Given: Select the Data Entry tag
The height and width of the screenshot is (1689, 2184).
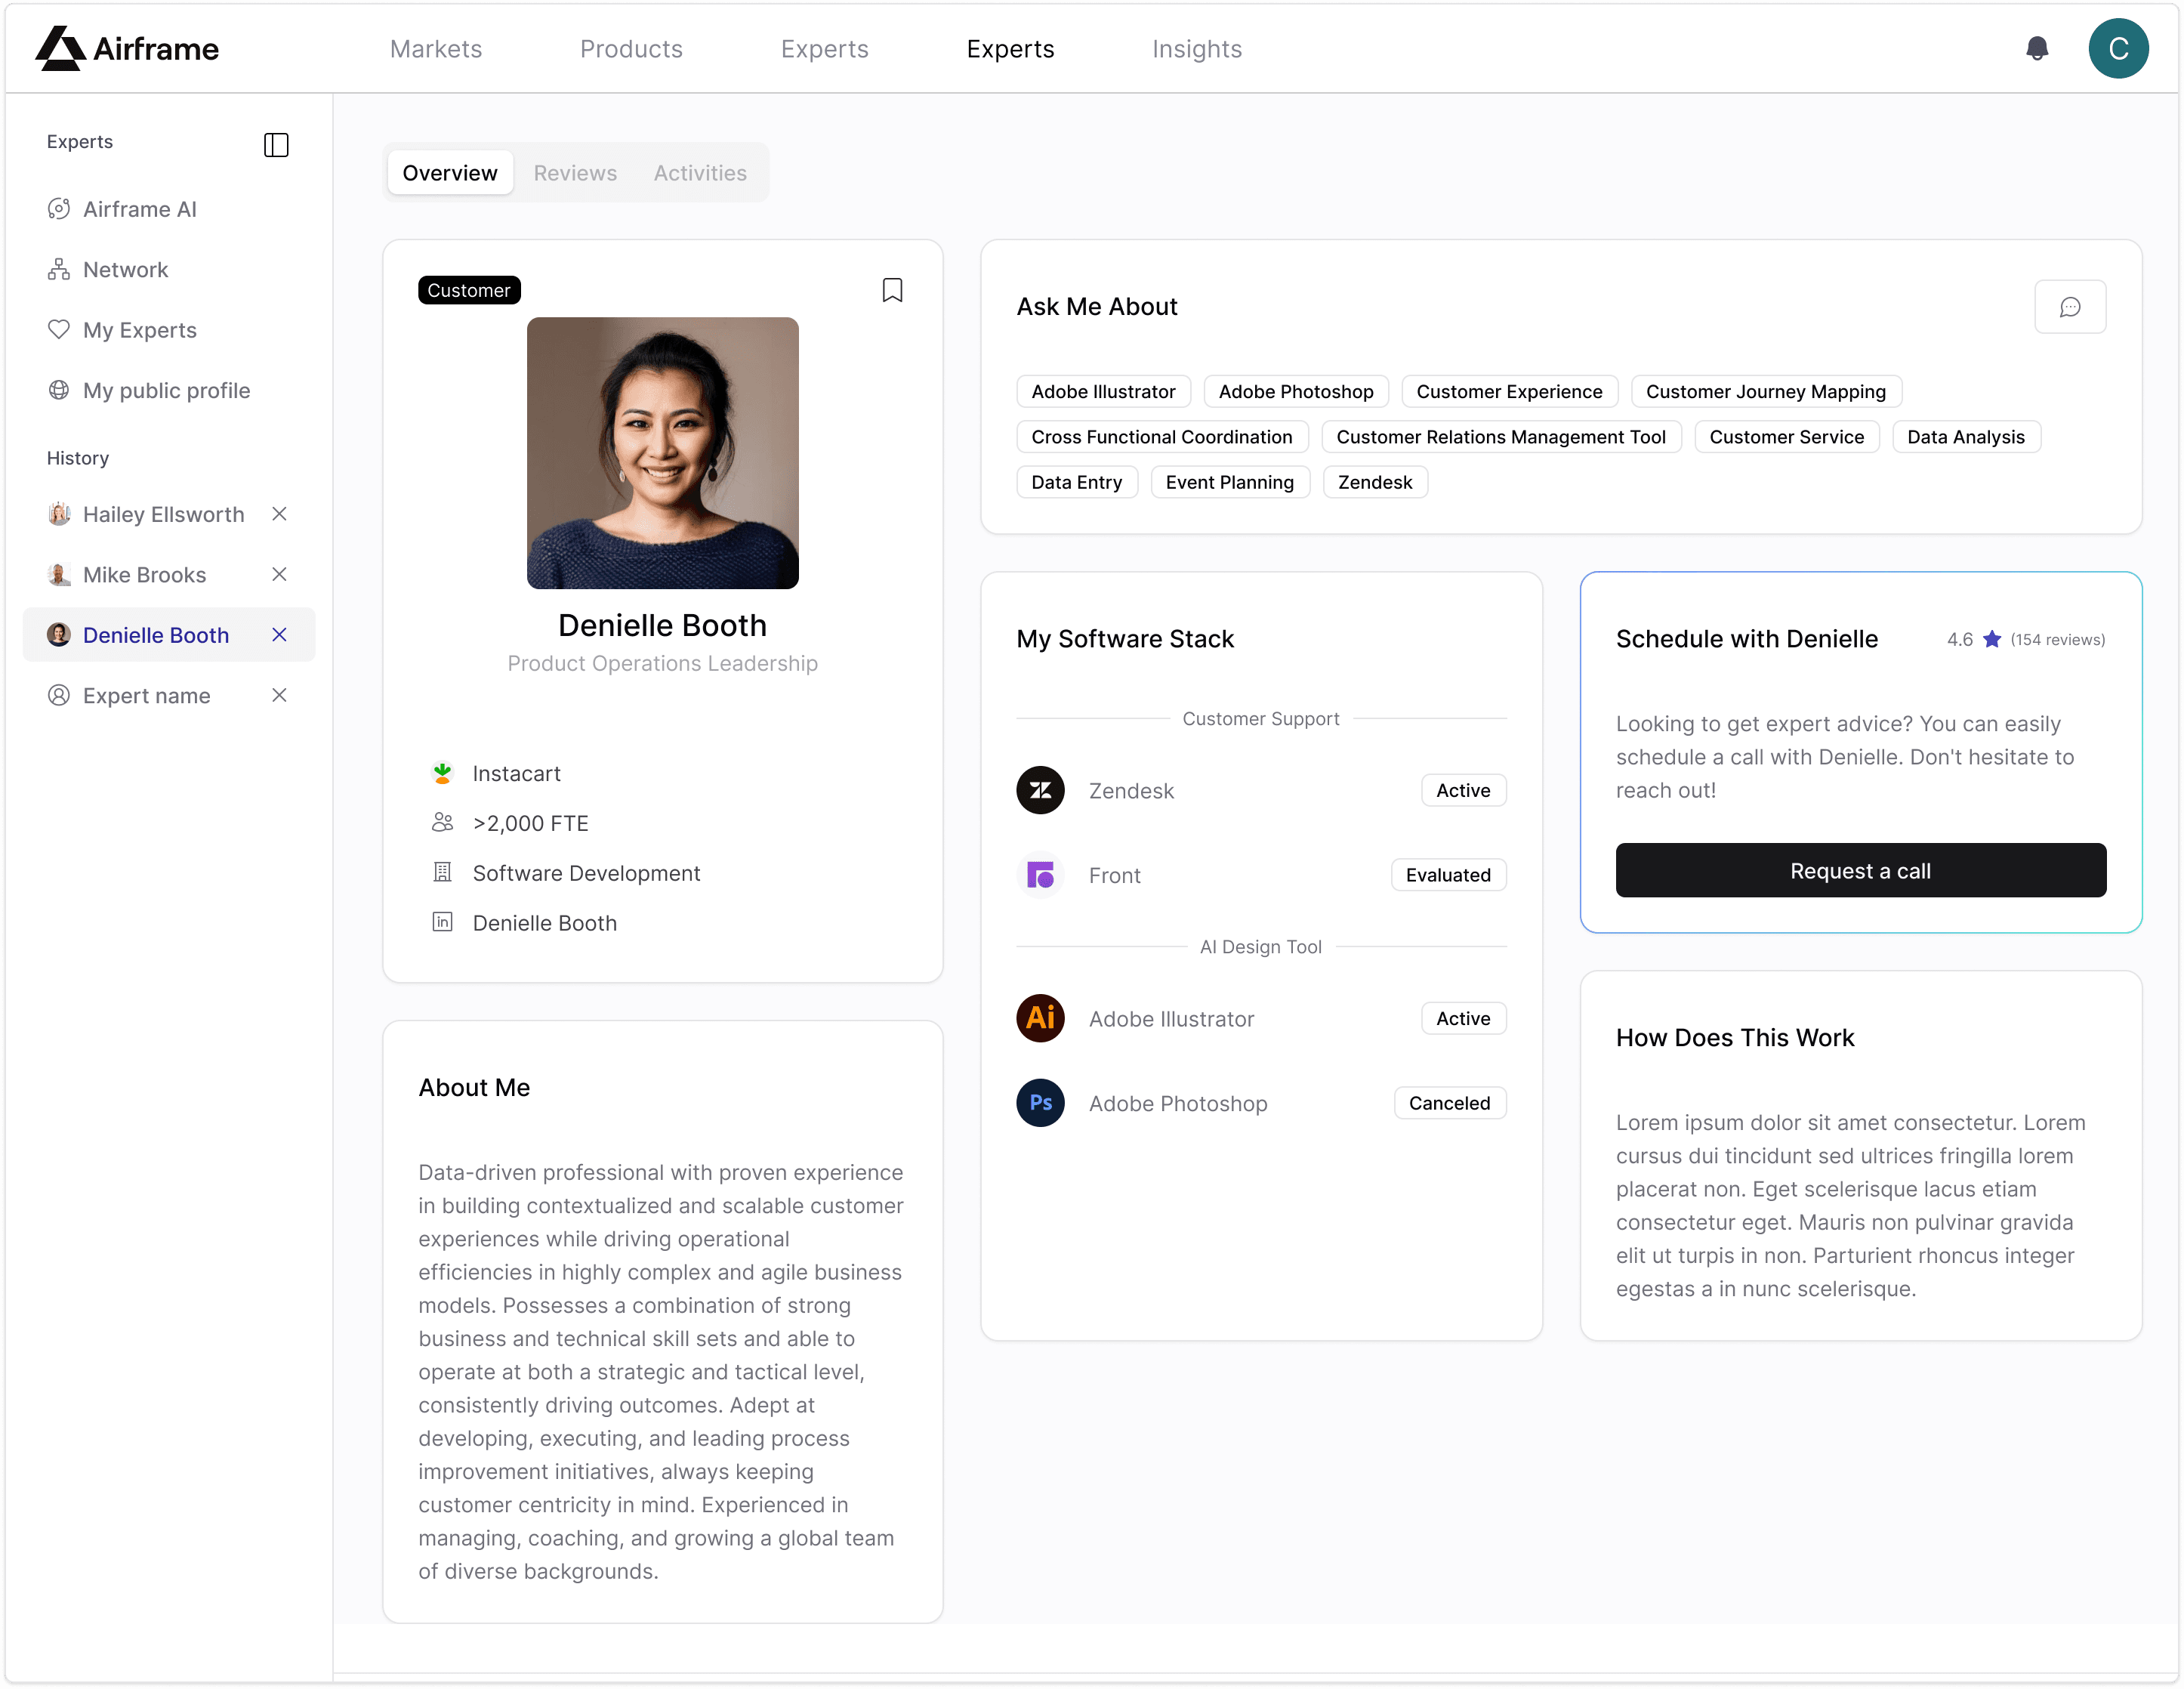Looking at the screenshot, I should click(x=1077, y=482).
